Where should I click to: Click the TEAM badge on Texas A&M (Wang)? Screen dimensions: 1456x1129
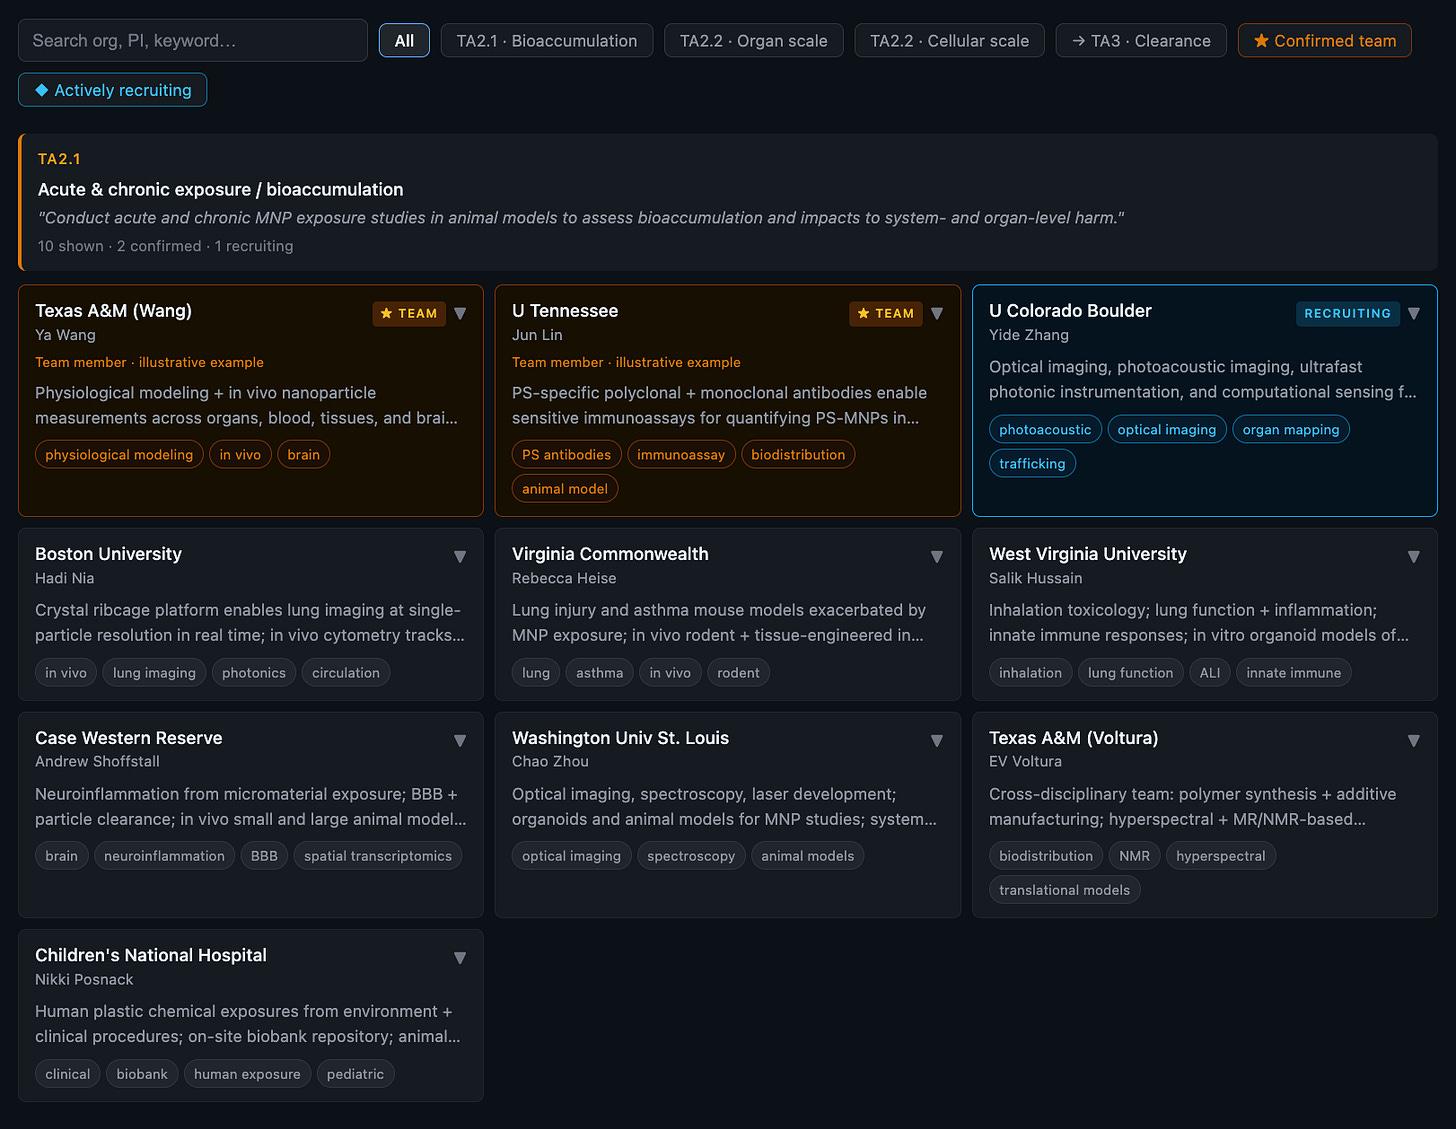tap(409, 313)
